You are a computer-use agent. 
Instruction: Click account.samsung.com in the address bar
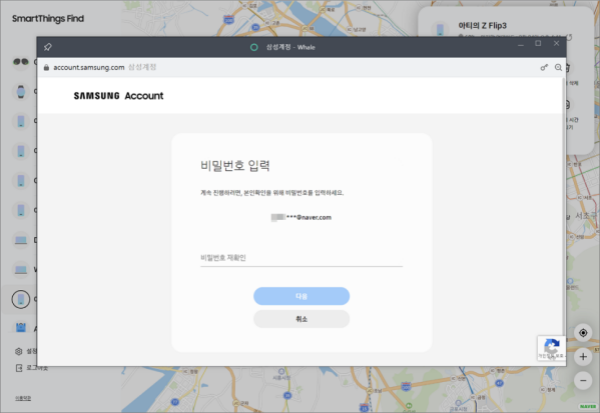89,67
